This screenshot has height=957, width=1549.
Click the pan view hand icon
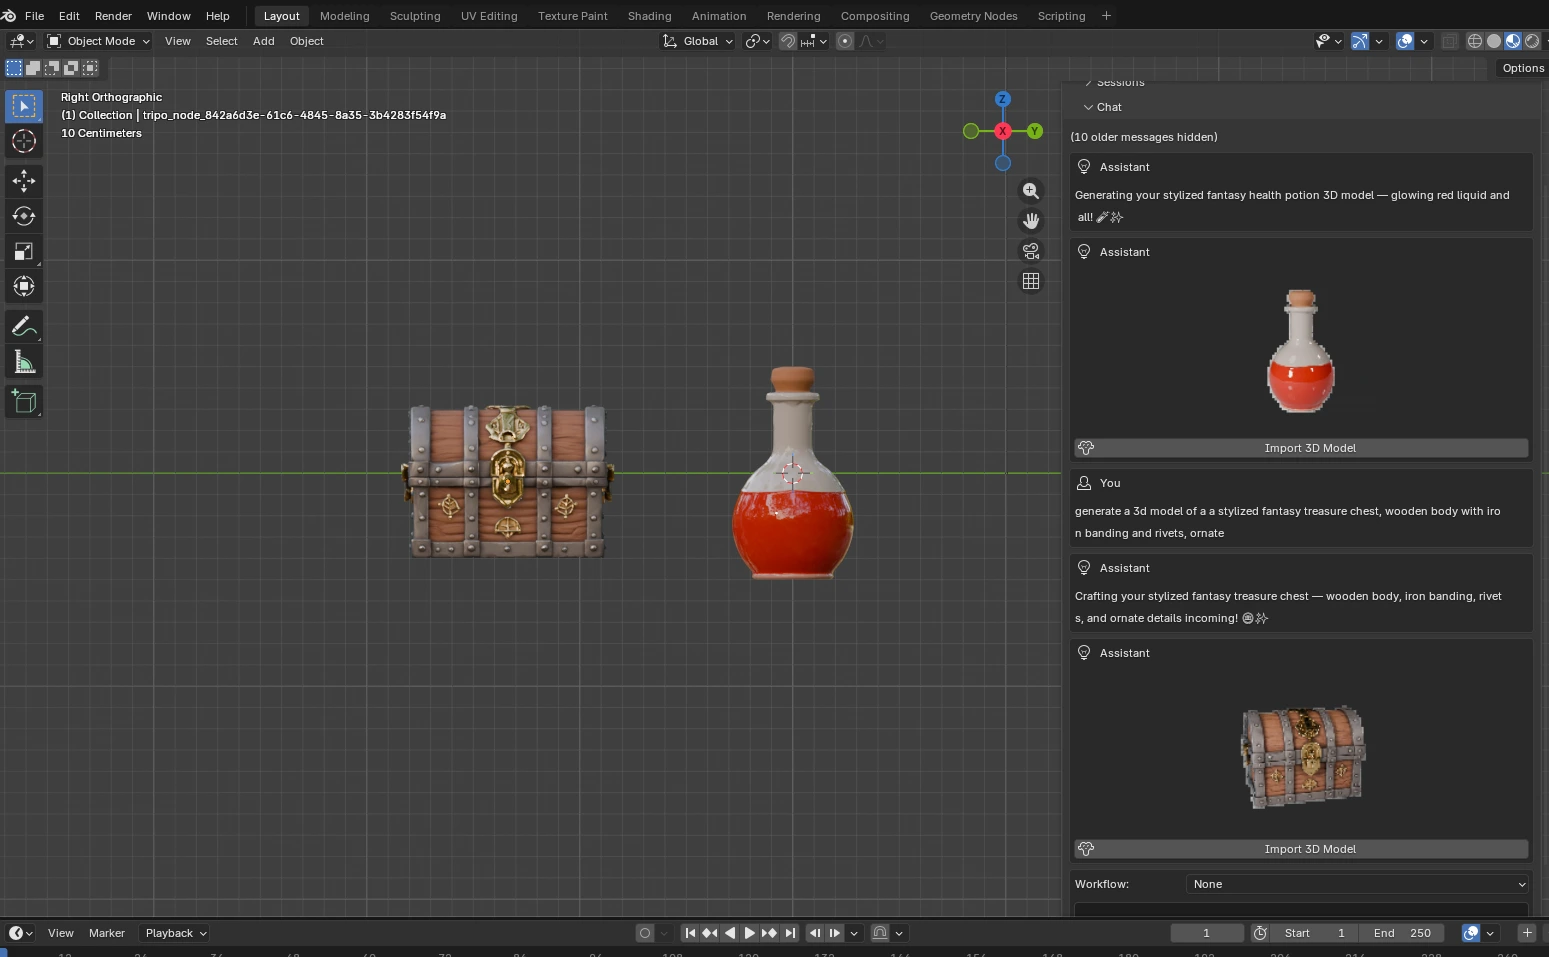click(1030, 221)
